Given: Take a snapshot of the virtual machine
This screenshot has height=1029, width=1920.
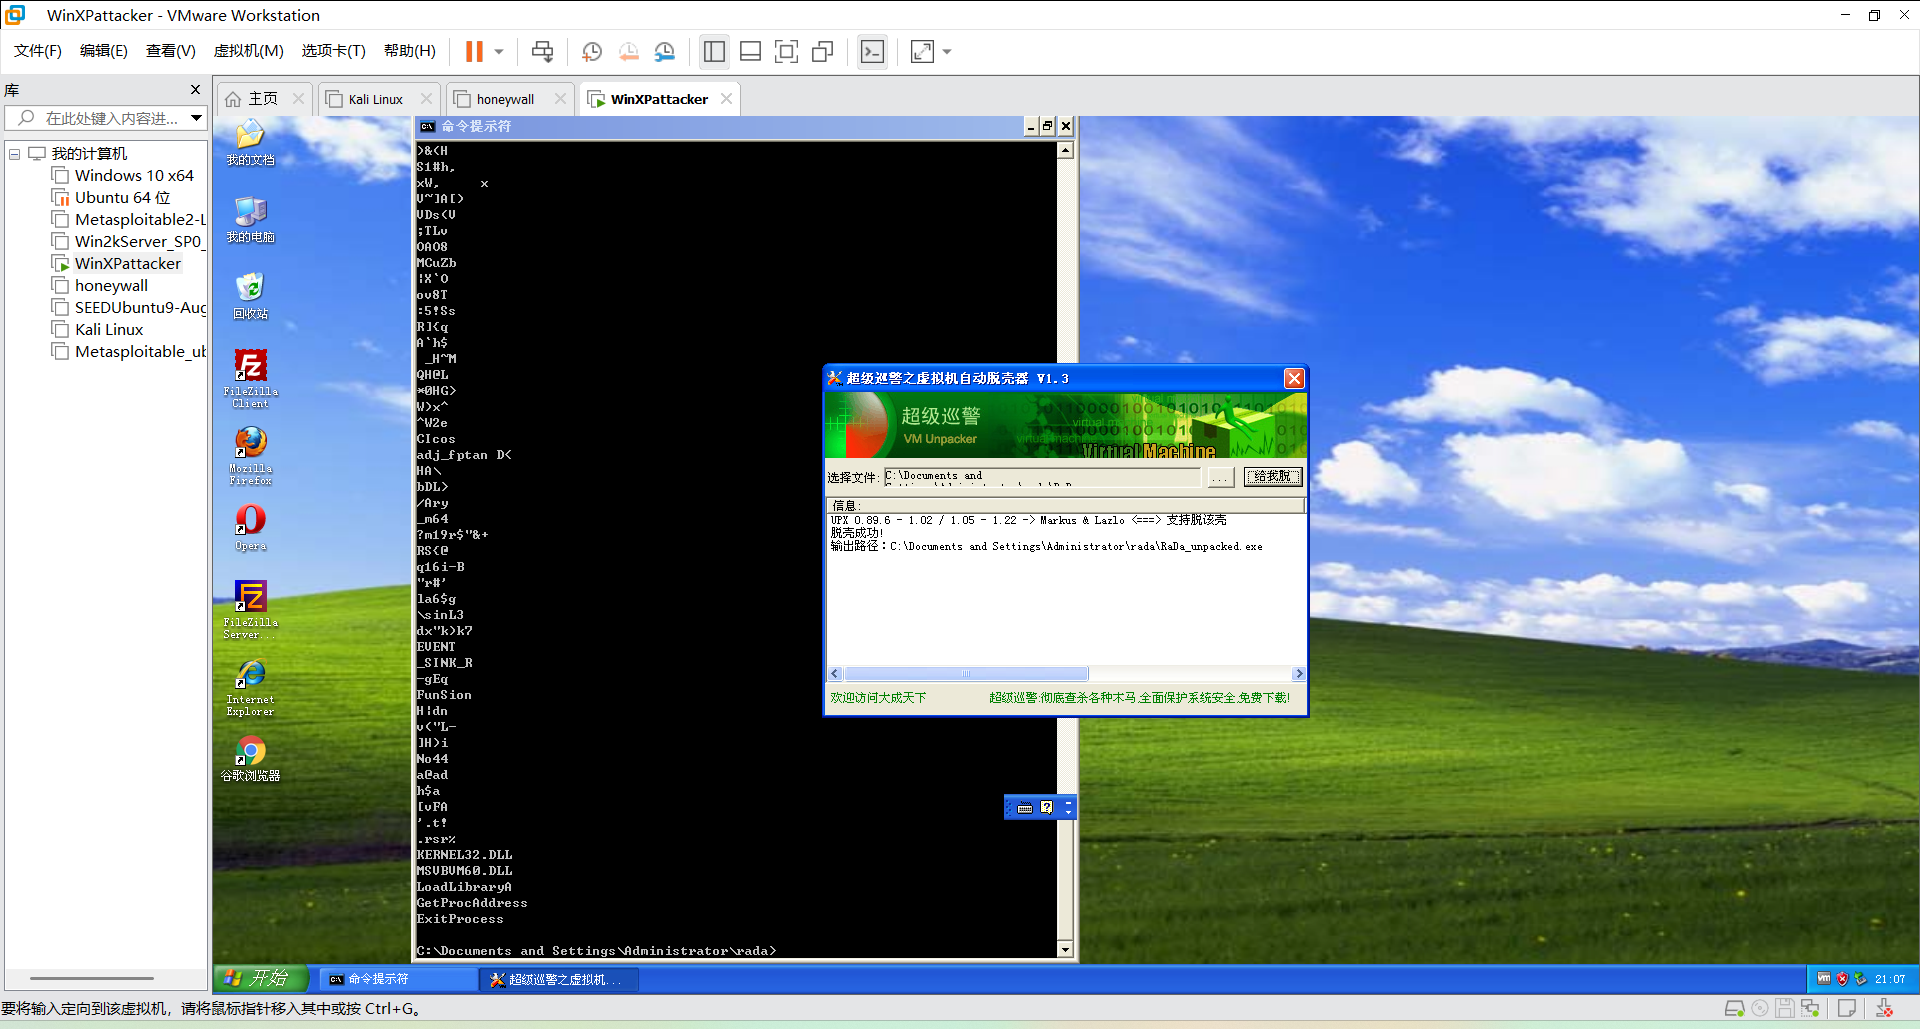Looking at the screenshot, I should [x=592, y=51].
